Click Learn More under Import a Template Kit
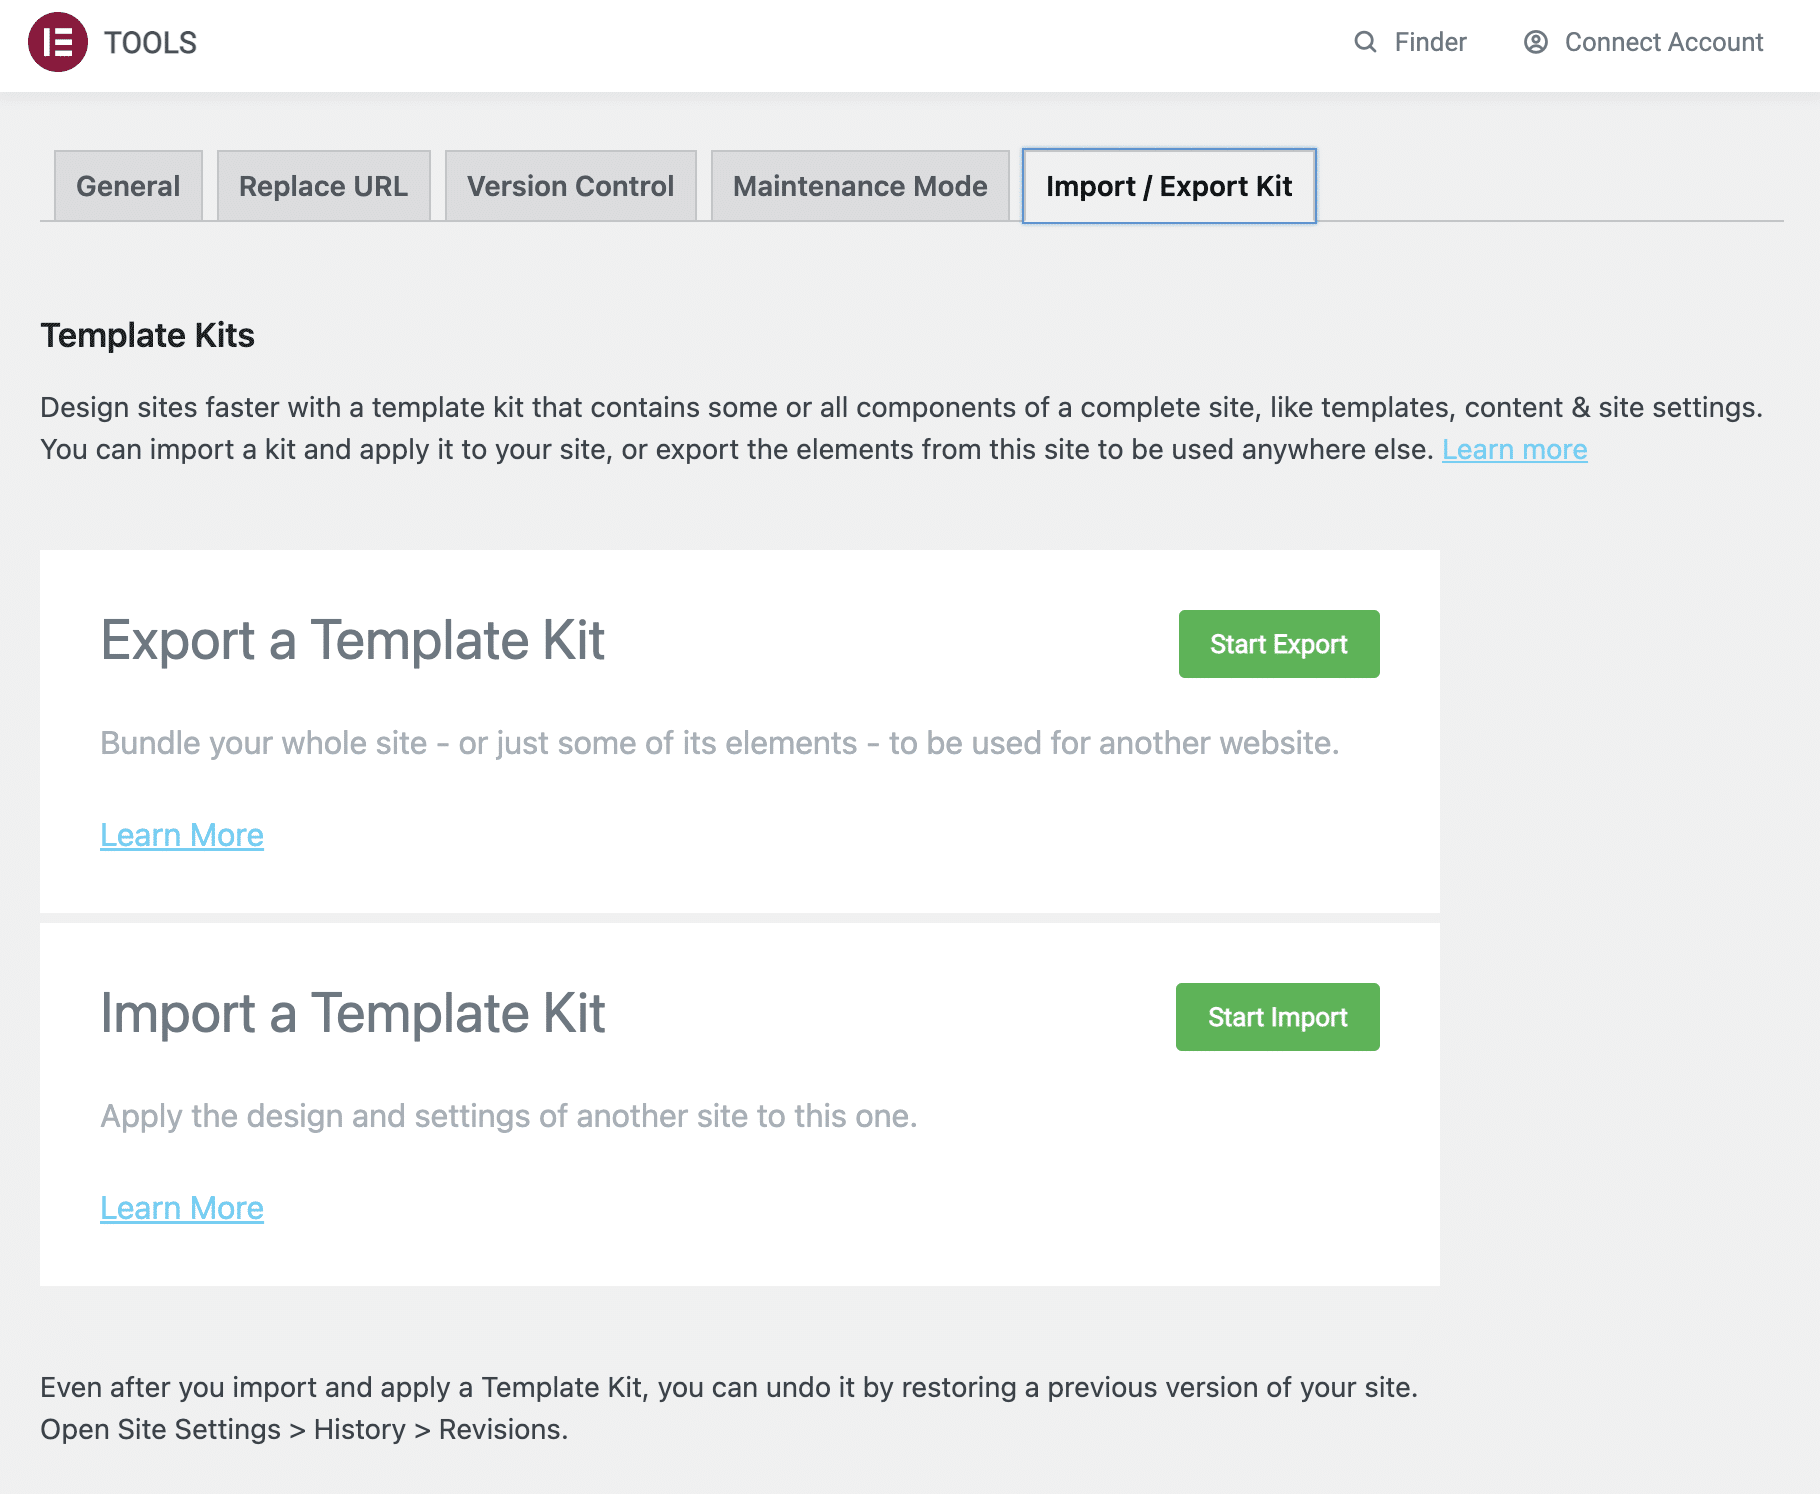The width and height of the screenshot is (1820, 1494). click(x=181, y=1207)
